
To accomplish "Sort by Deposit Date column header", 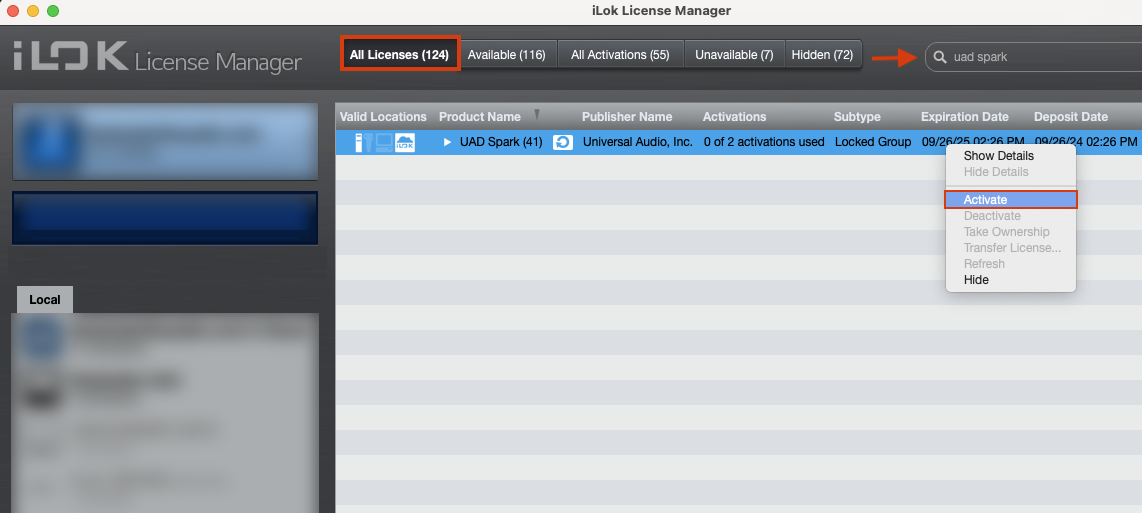I will point(1071,117).
